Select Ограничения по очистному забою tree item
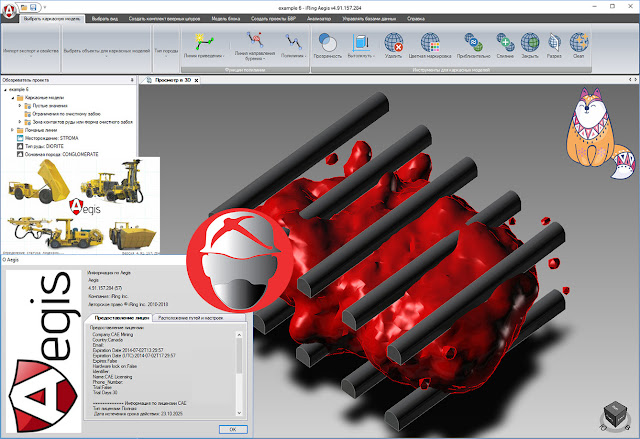 (67, 114)
